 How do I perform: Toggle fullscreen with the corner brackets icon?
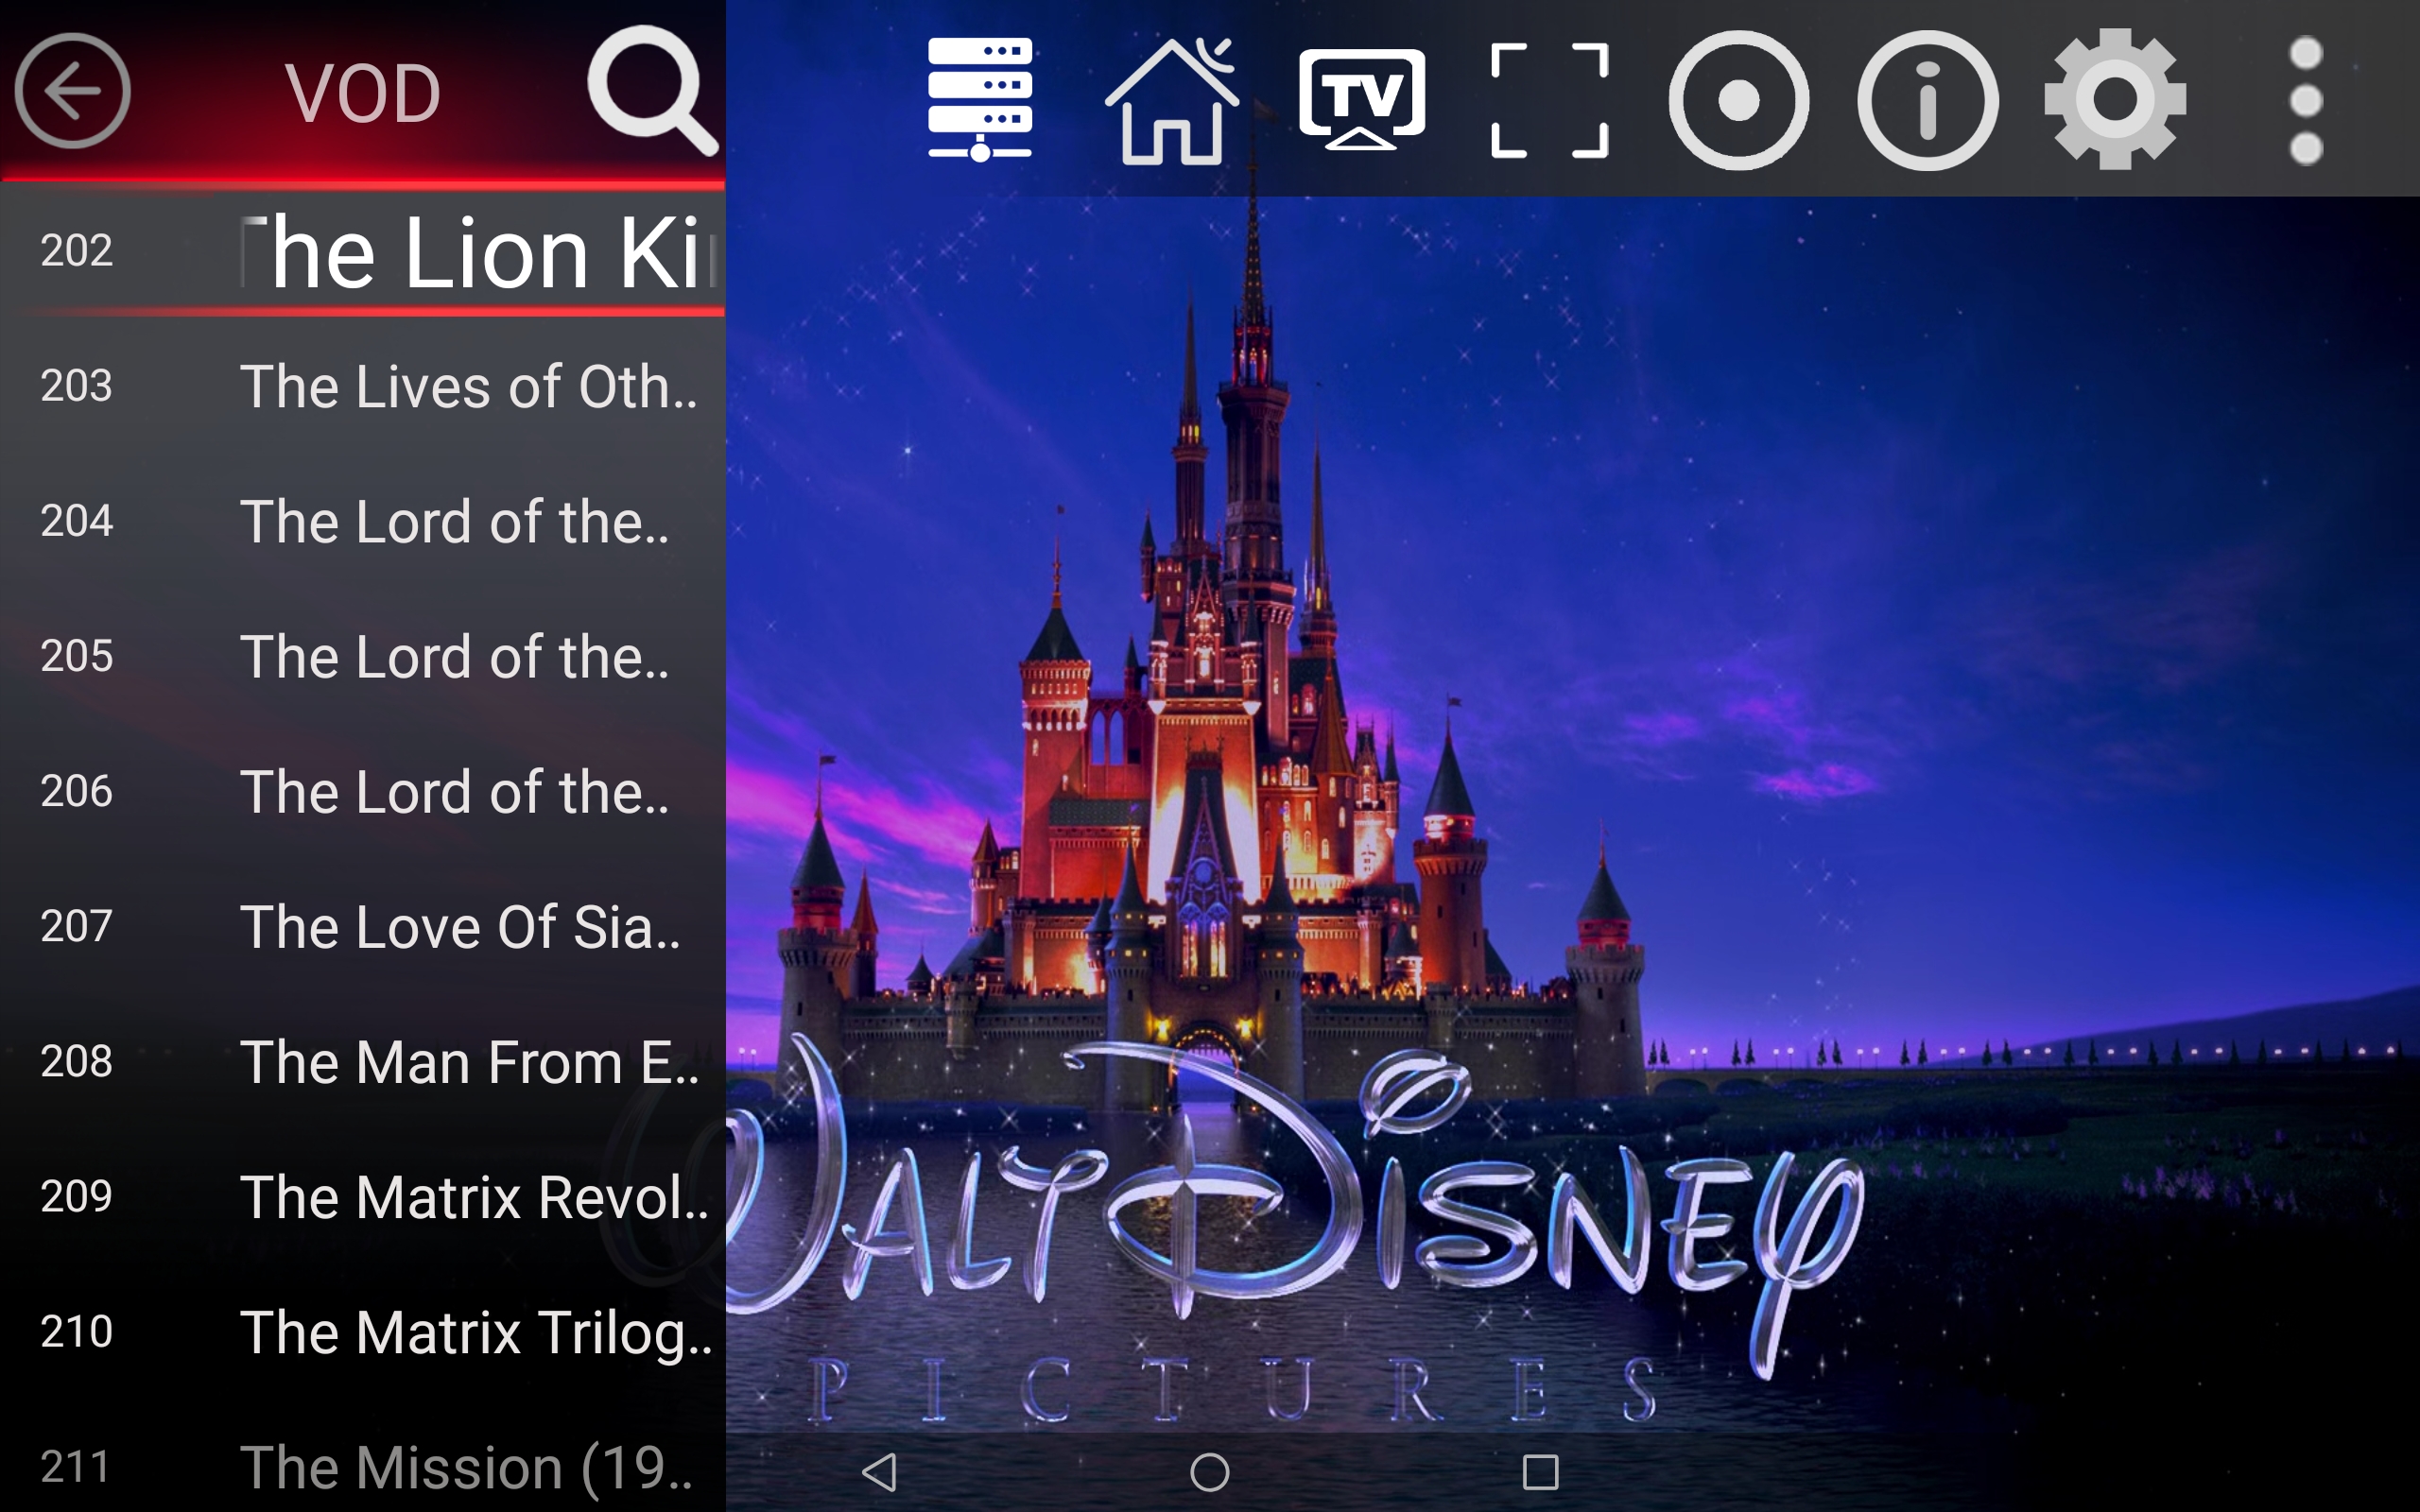click(1549, 100)
